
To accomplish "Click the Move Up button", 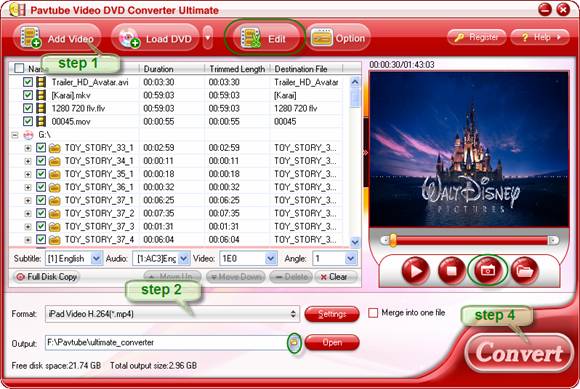I will (172, 277).
